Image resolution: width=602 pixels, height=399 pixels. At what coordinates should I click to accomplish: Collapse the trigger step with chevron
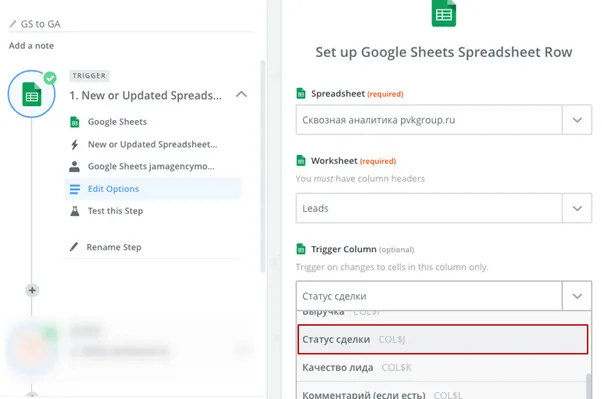[241, 94]
